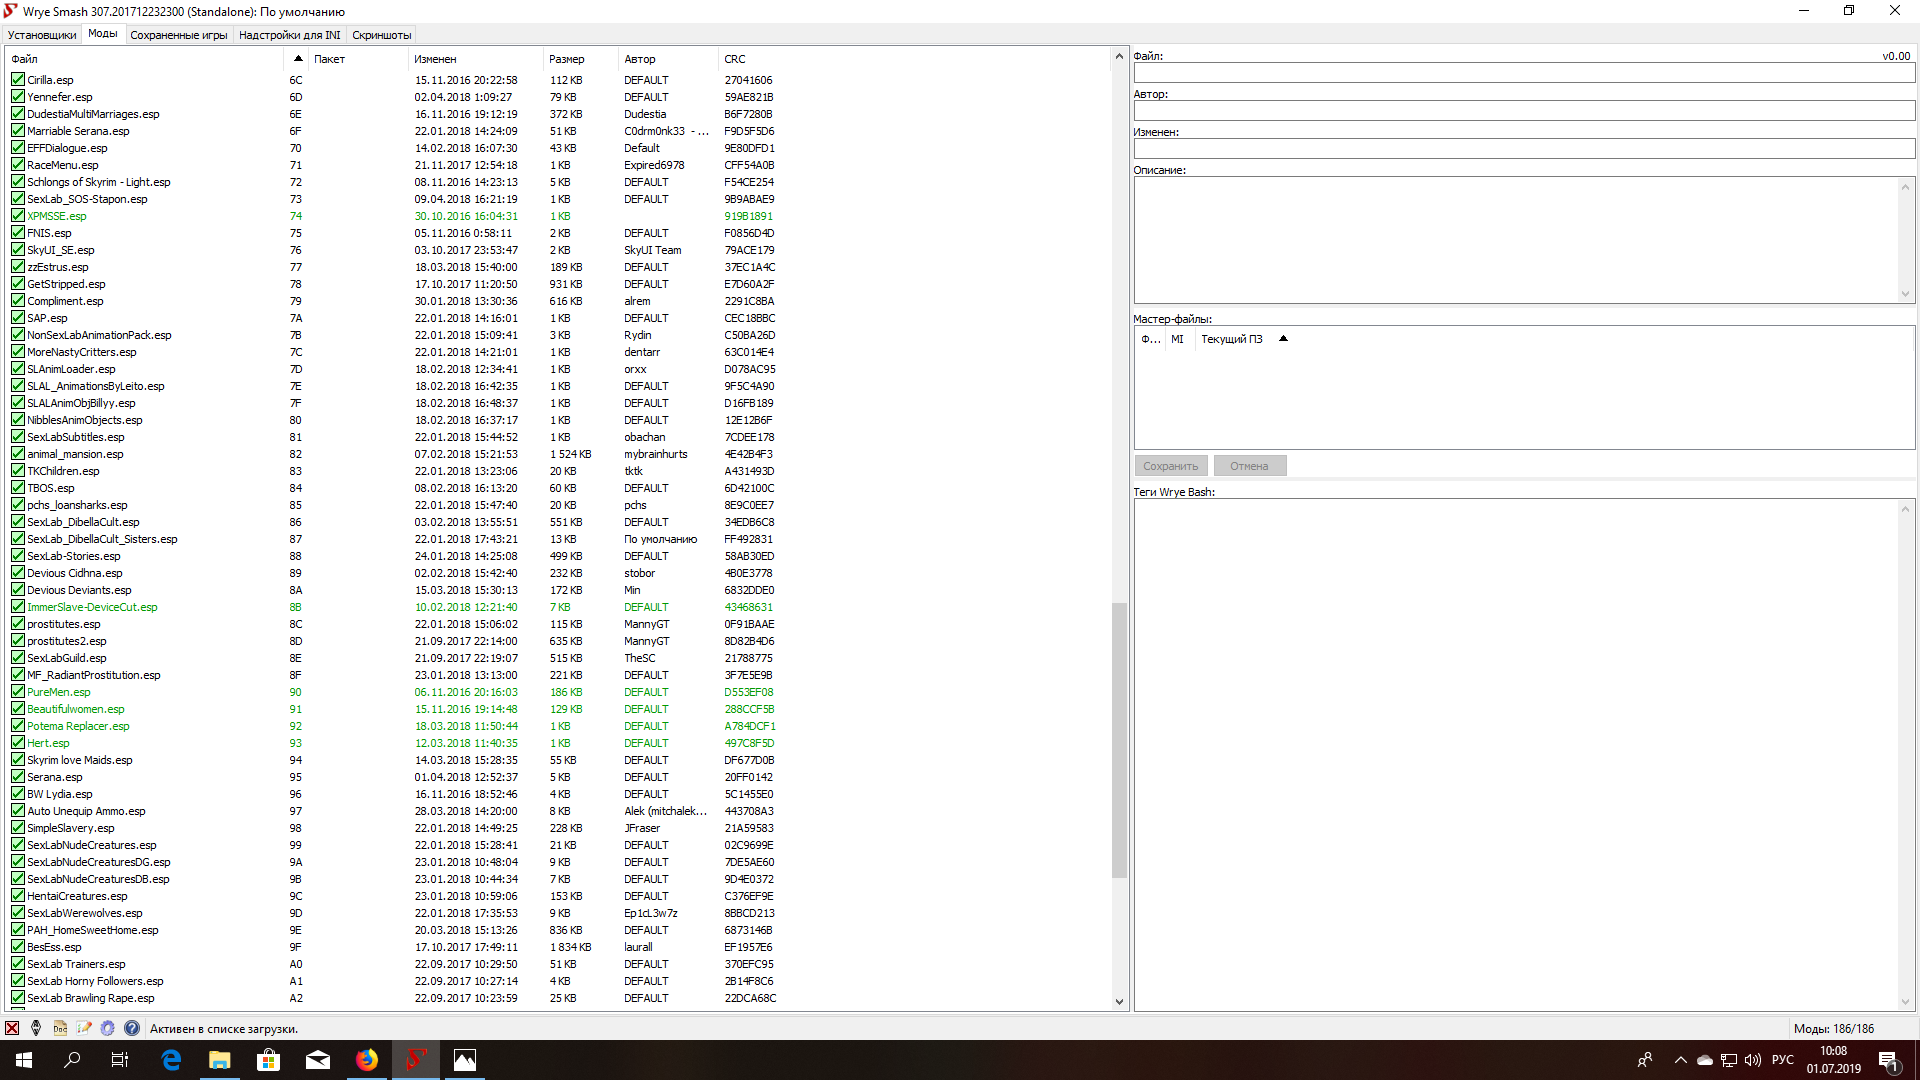
Task: Open Microsoft Store from the taskbar
Action: 269,1060
